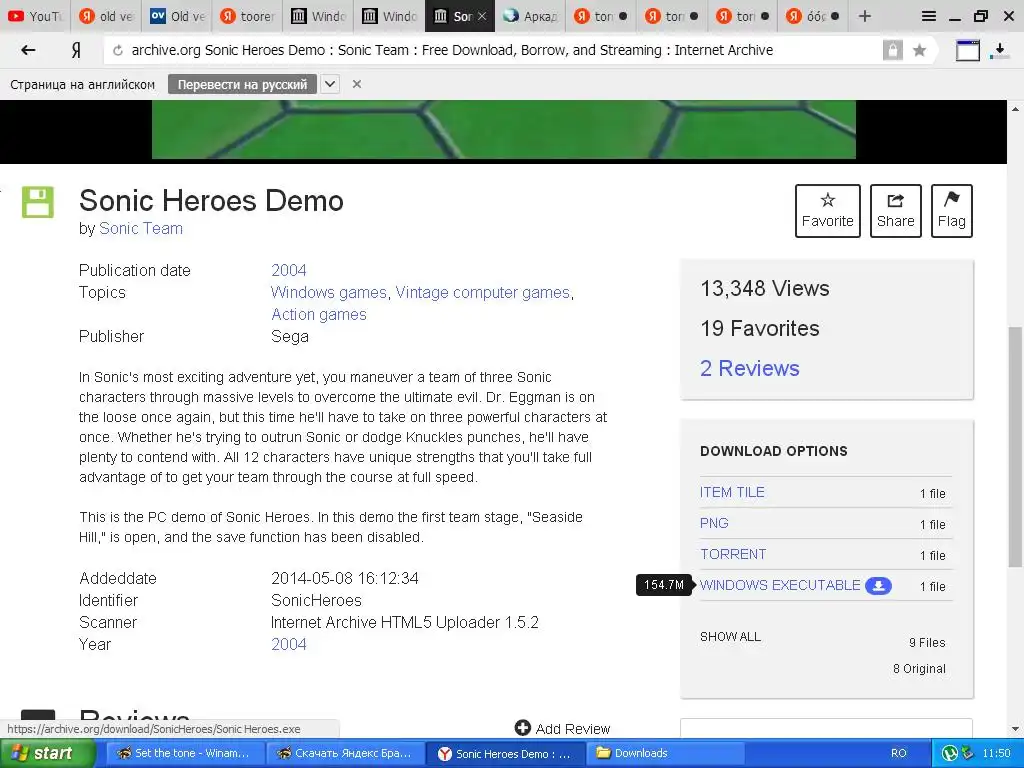Click the publisher value Sega
The width and height of the screenshot is (1024, 768).
coord(290,336)
